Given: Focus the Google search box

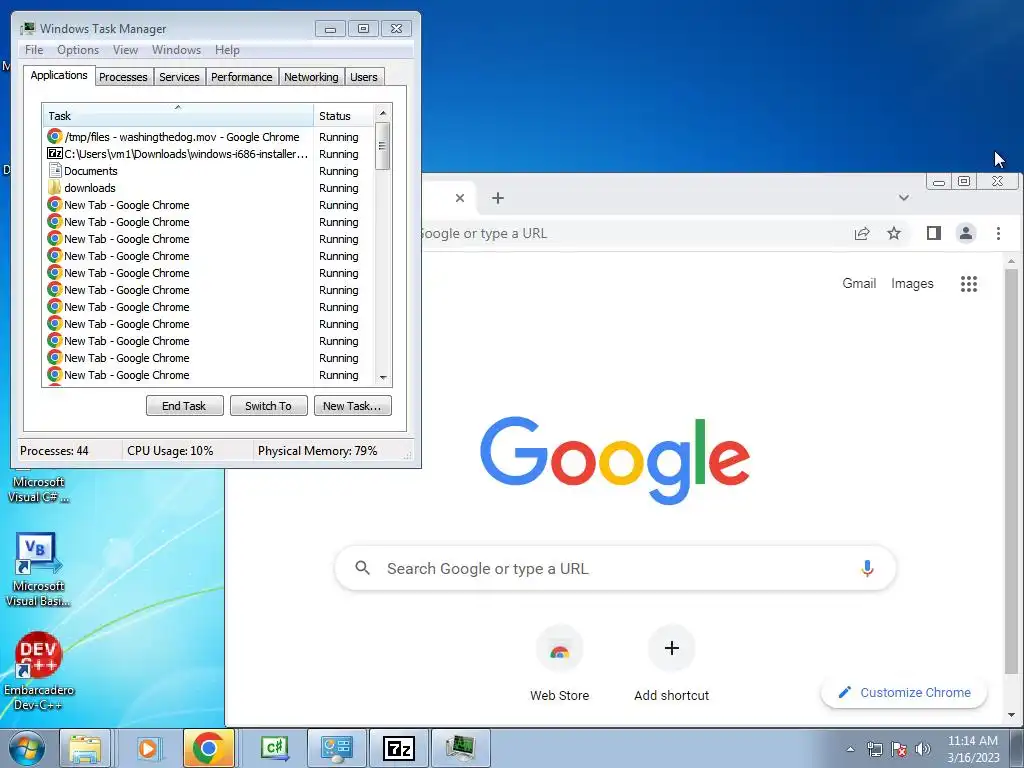Looking at the screenshot, I should (615, 568).
